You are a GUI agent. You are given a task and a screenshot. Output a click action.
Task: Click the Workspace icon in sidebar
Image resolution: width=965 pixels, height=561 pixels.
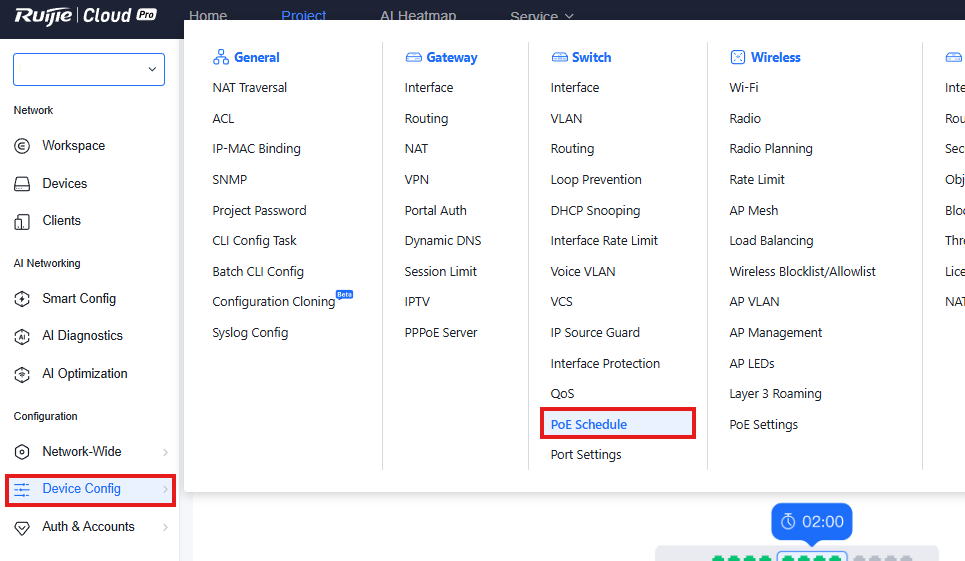[x=22, y=146]
